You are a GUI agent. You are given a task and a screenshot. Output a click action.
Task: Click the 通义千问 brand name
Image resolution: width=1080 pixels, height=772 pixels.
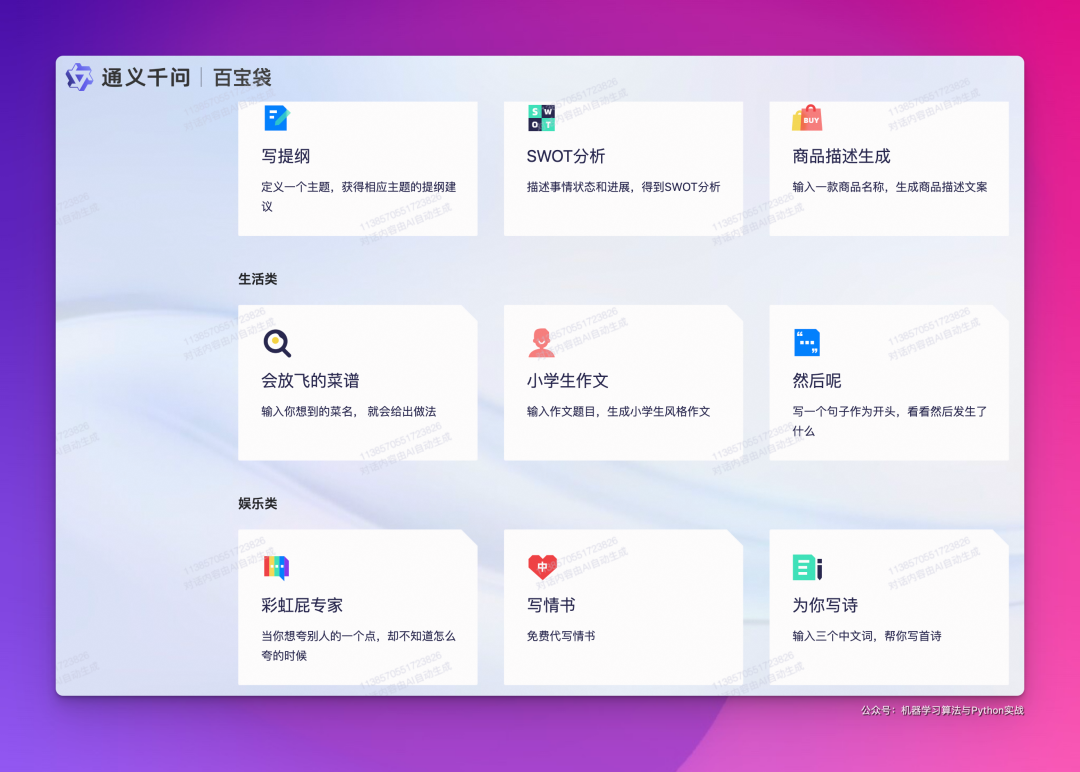(x=146, y=77)
